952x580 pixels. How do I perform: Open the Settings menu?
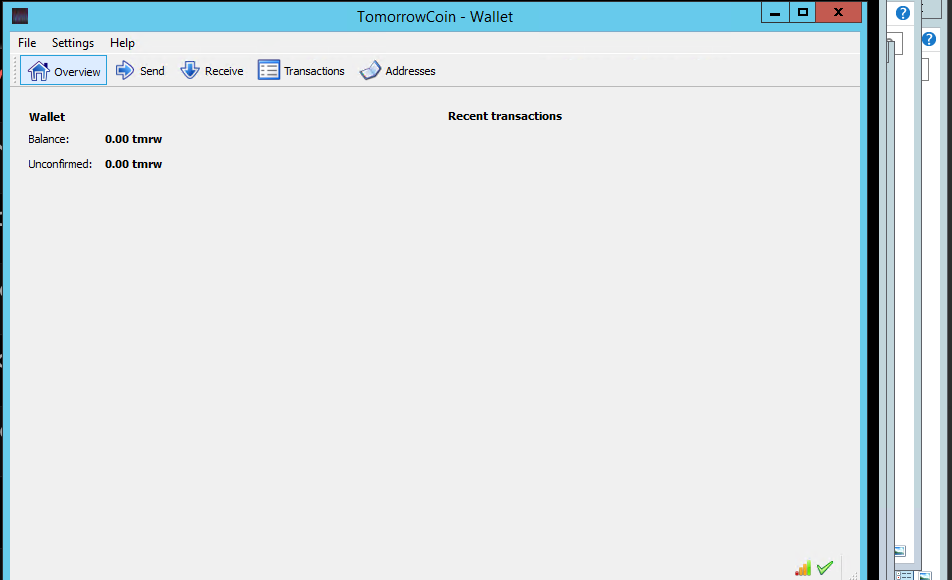click(x=73, y=43)
